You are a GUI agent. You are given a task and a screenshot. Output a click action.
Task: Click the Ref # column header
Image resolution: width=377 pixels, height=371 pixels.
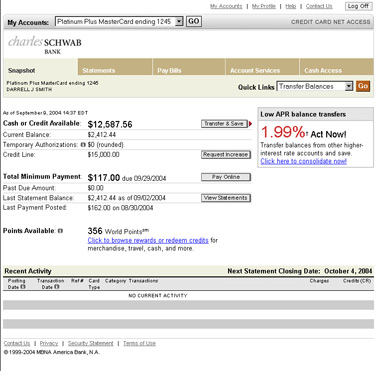point(77,281)
